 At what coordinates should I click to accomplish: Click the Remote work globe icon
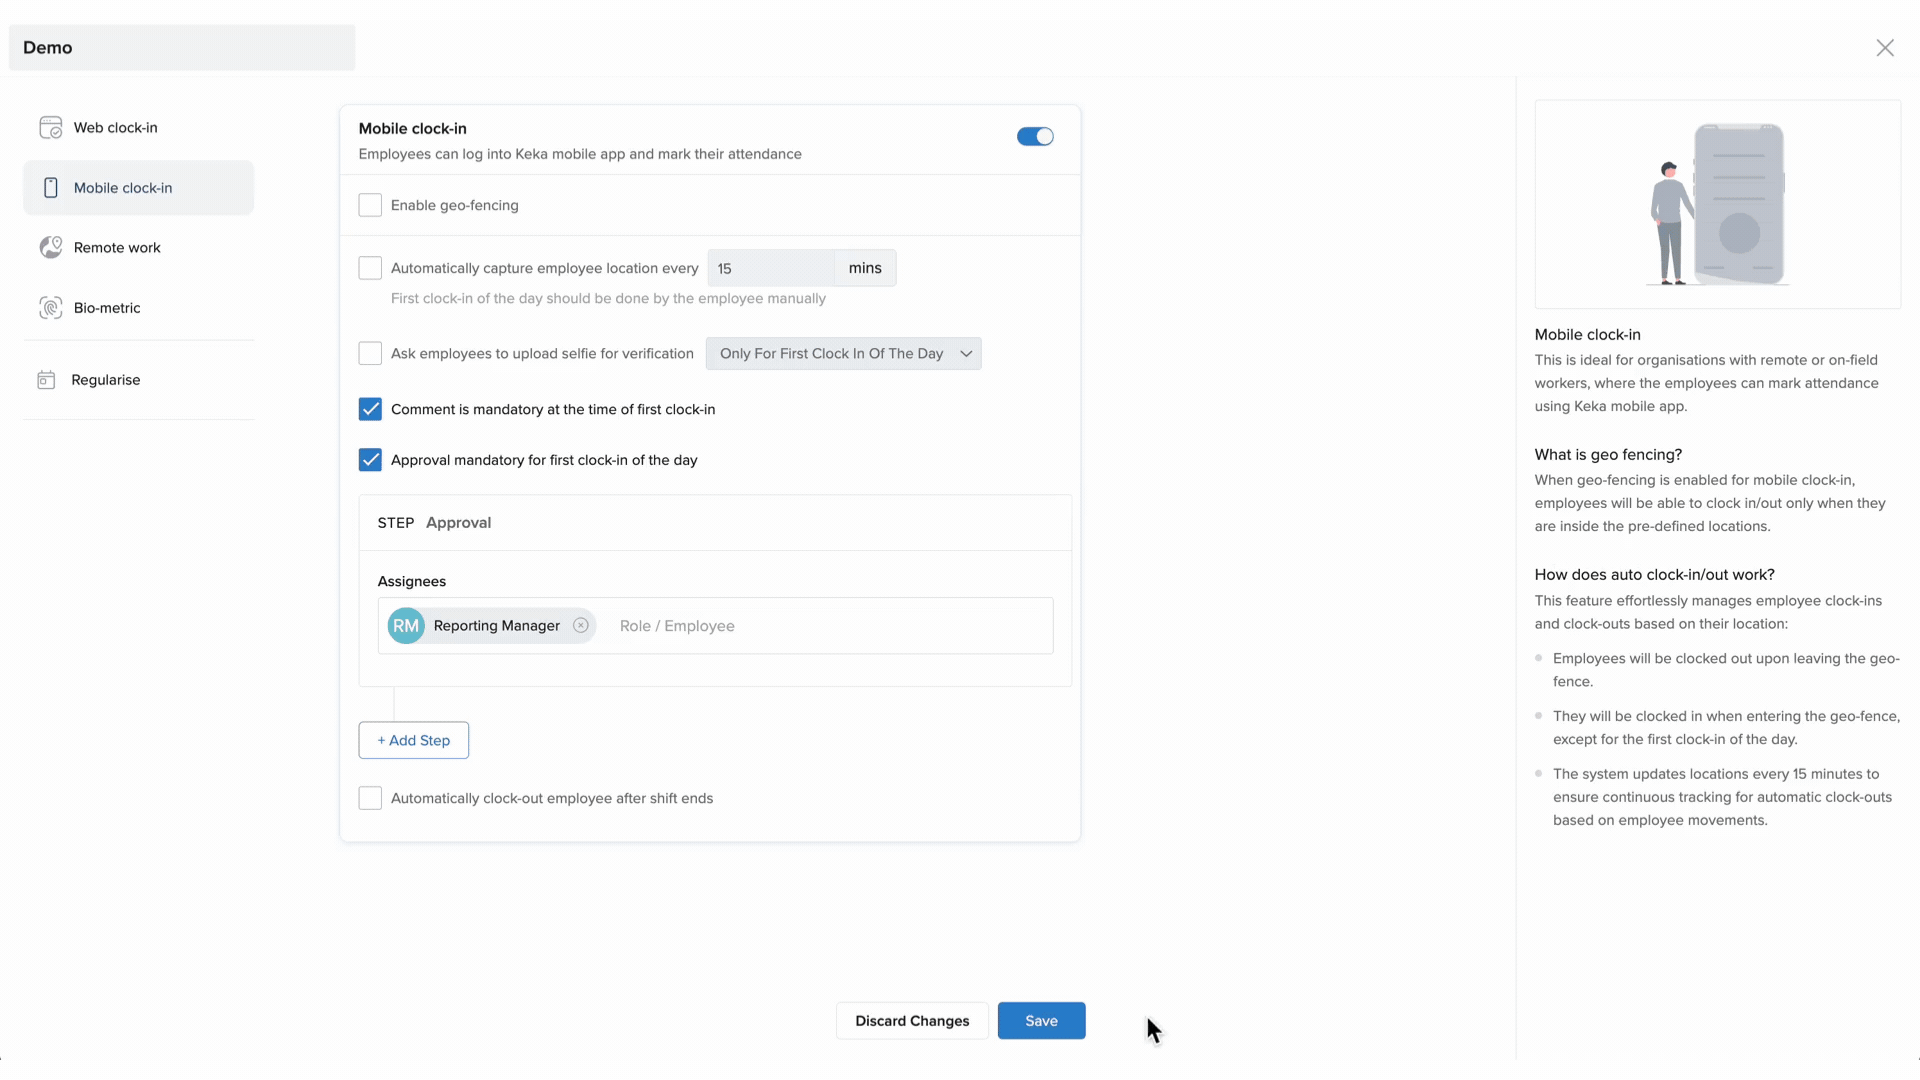(x=50, y=248)
